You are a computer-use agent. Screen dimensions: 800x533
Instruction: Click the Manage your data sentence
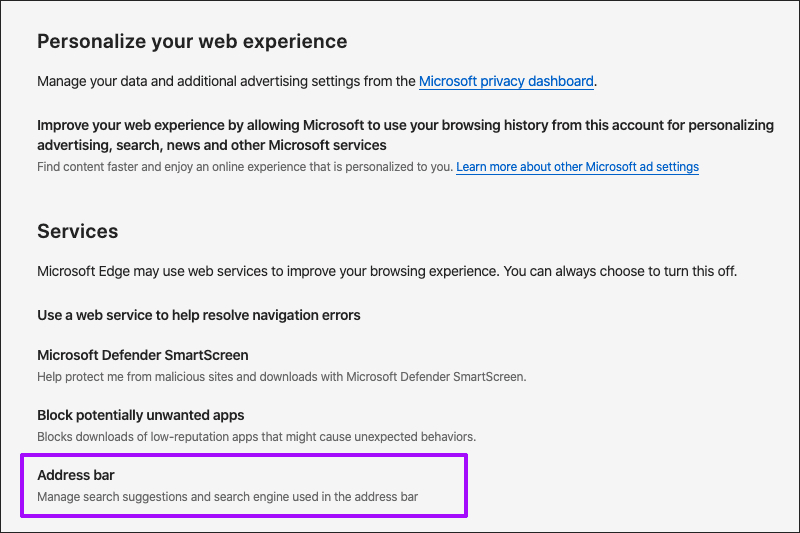[x=227, y=81]
